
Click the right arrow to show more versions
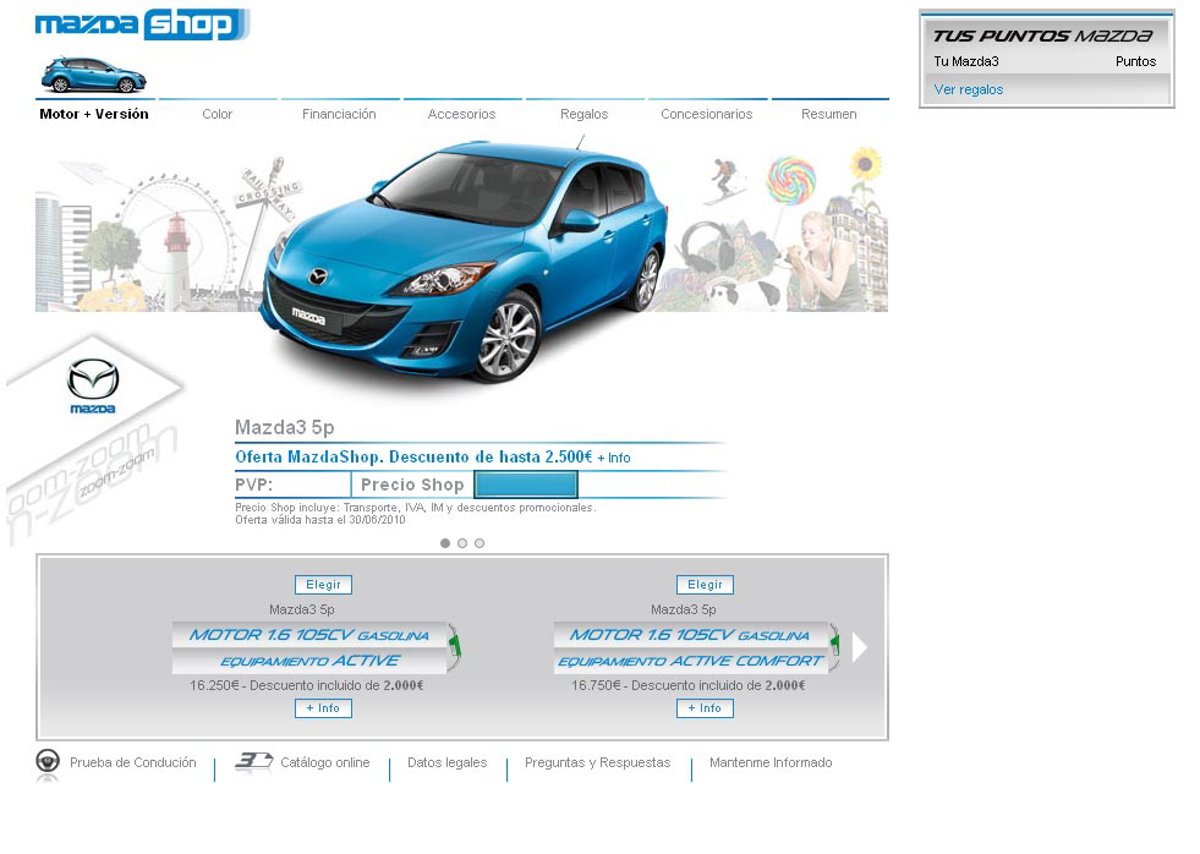pyautogui.click(x=859, y=647)
